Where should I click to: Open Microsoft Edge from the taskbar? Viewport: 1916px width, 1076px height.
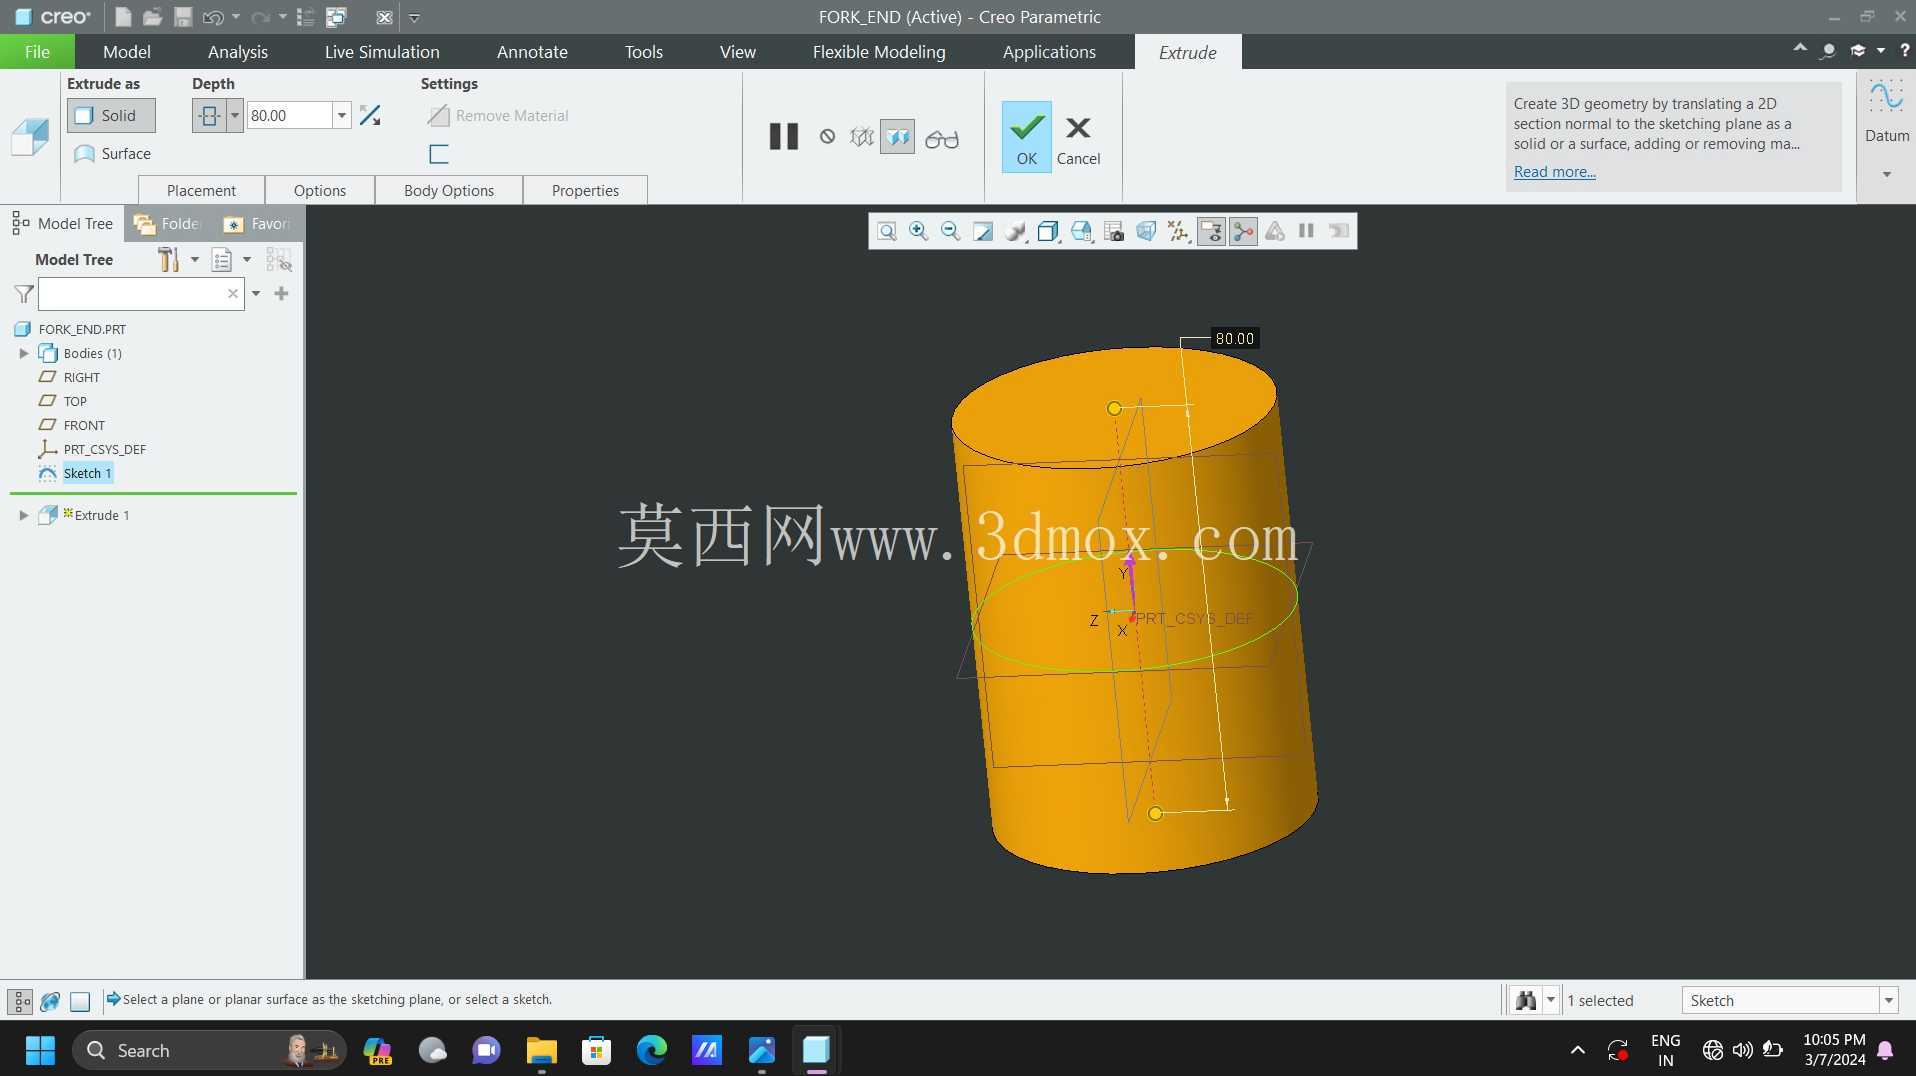click(652, 1050)
